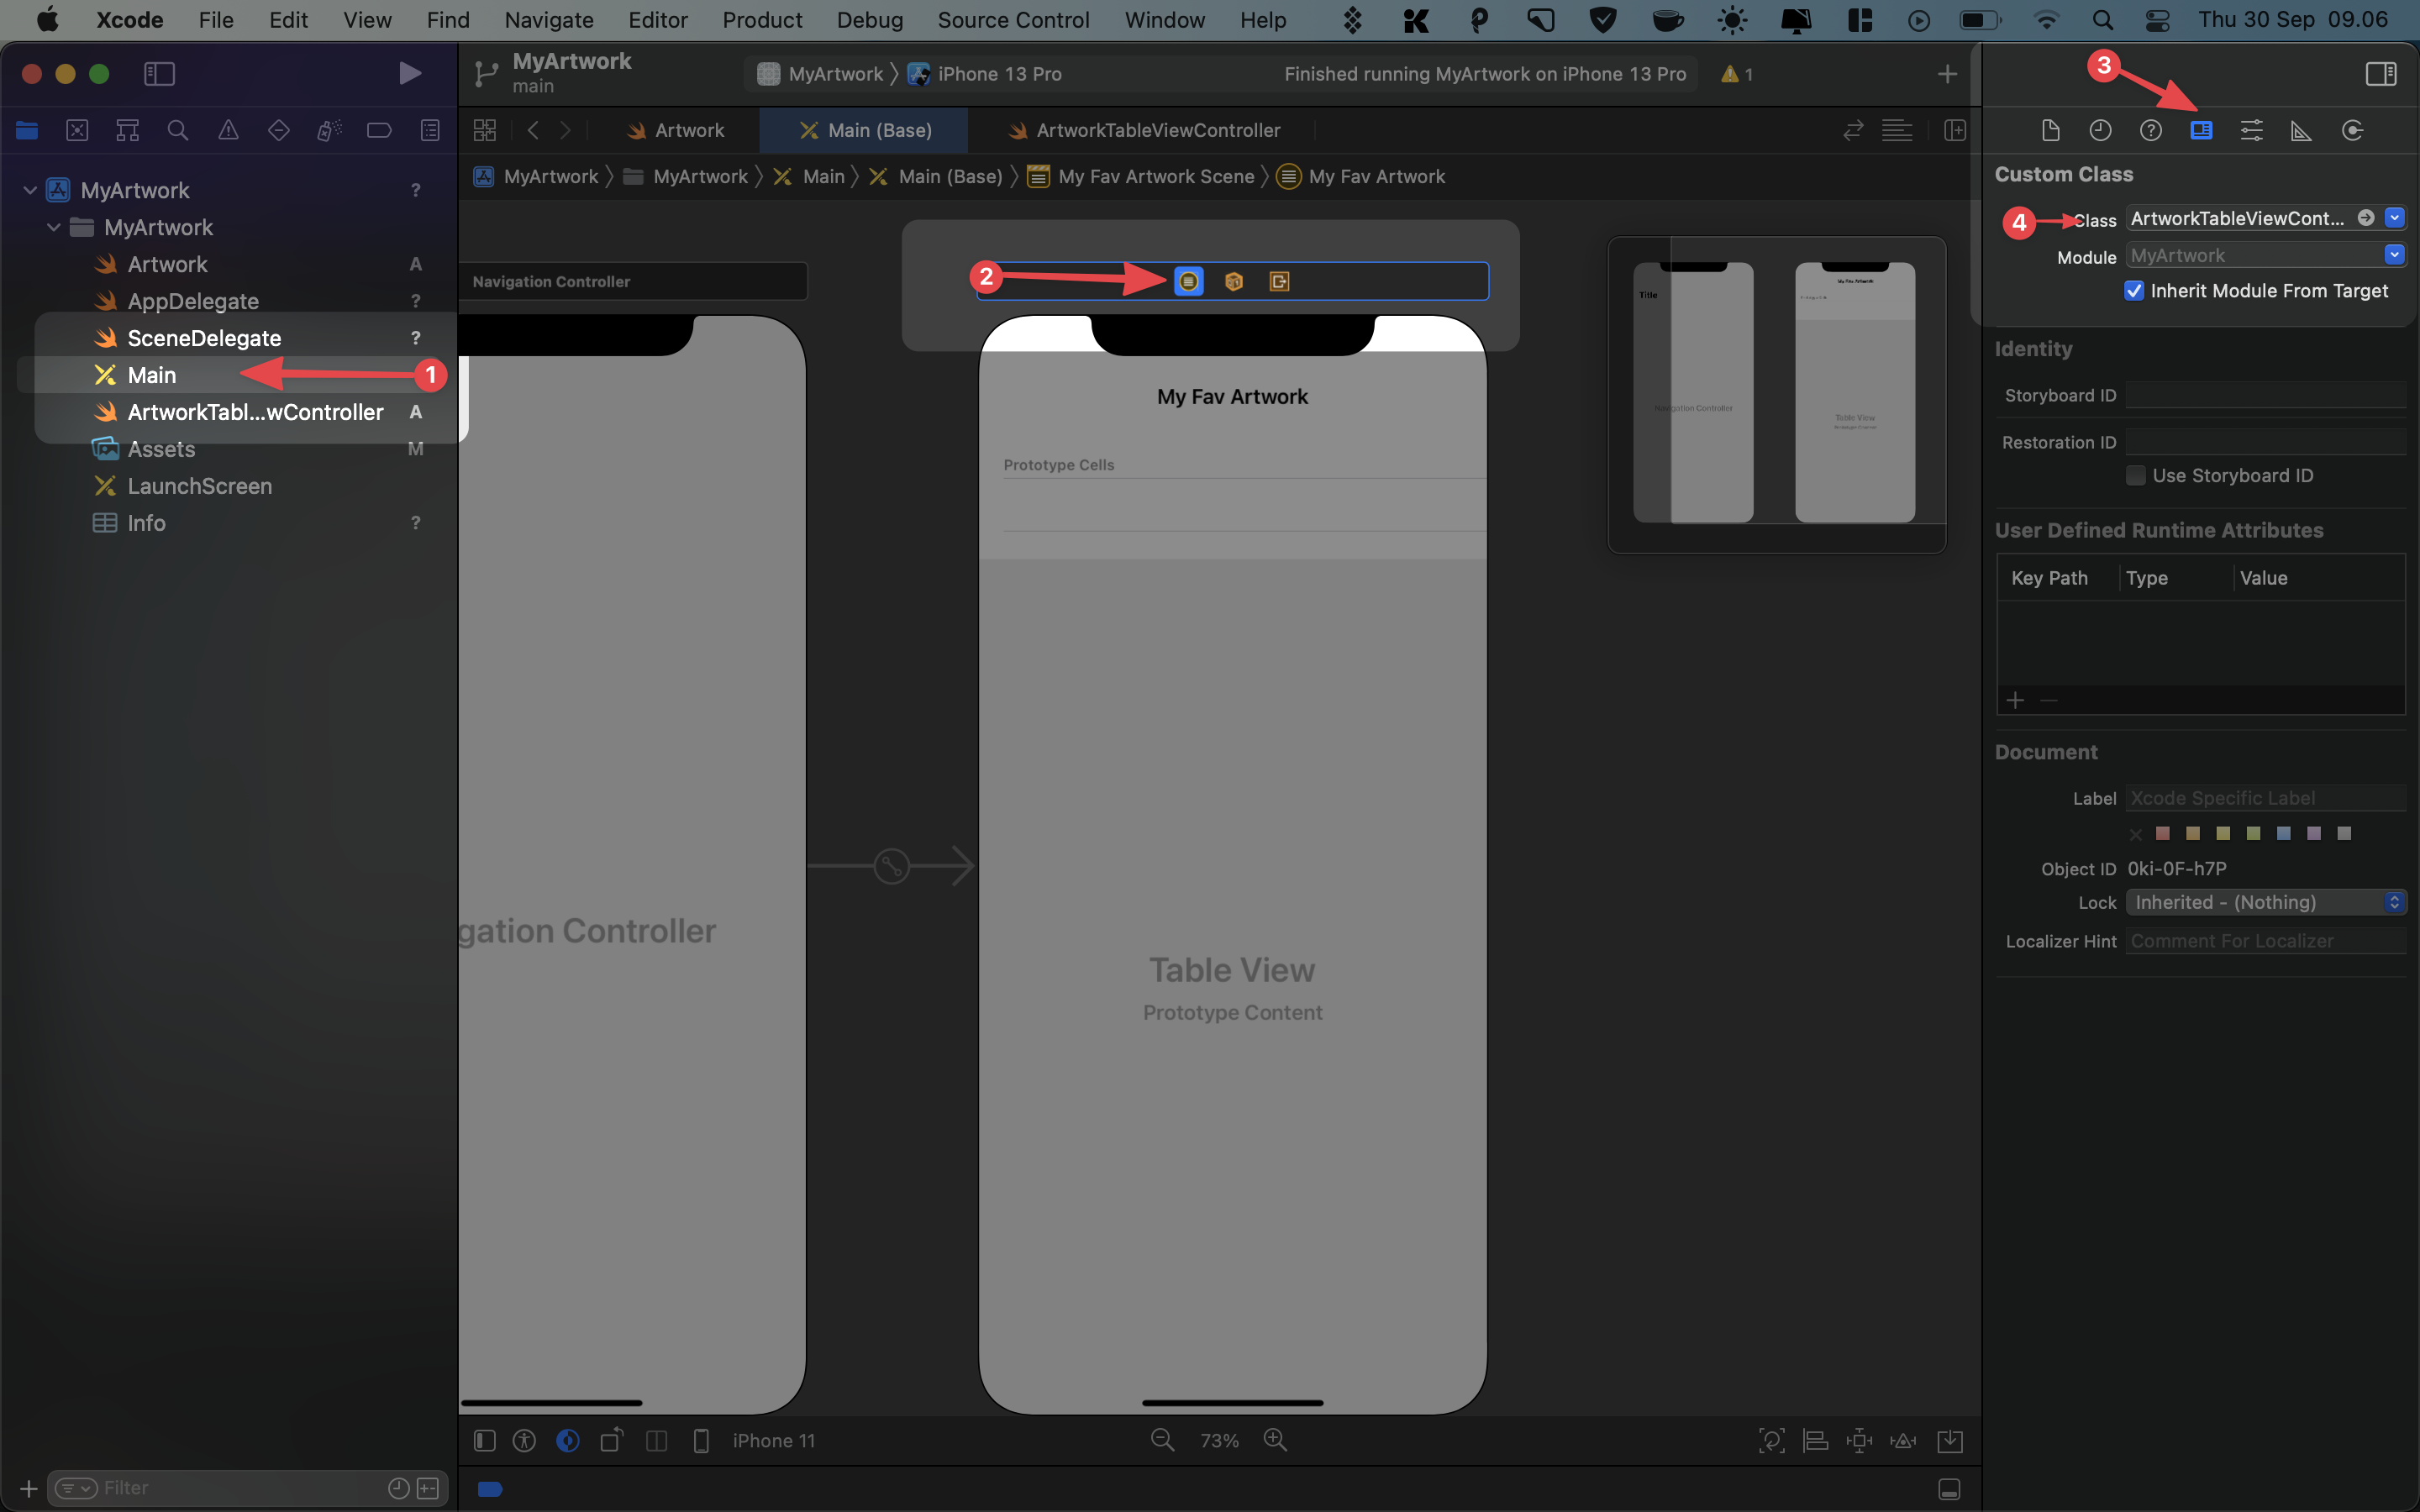Toggle Inherit Module From Target checkbox
This screenshot has width=2420, height=1512.
(2134, 291)
